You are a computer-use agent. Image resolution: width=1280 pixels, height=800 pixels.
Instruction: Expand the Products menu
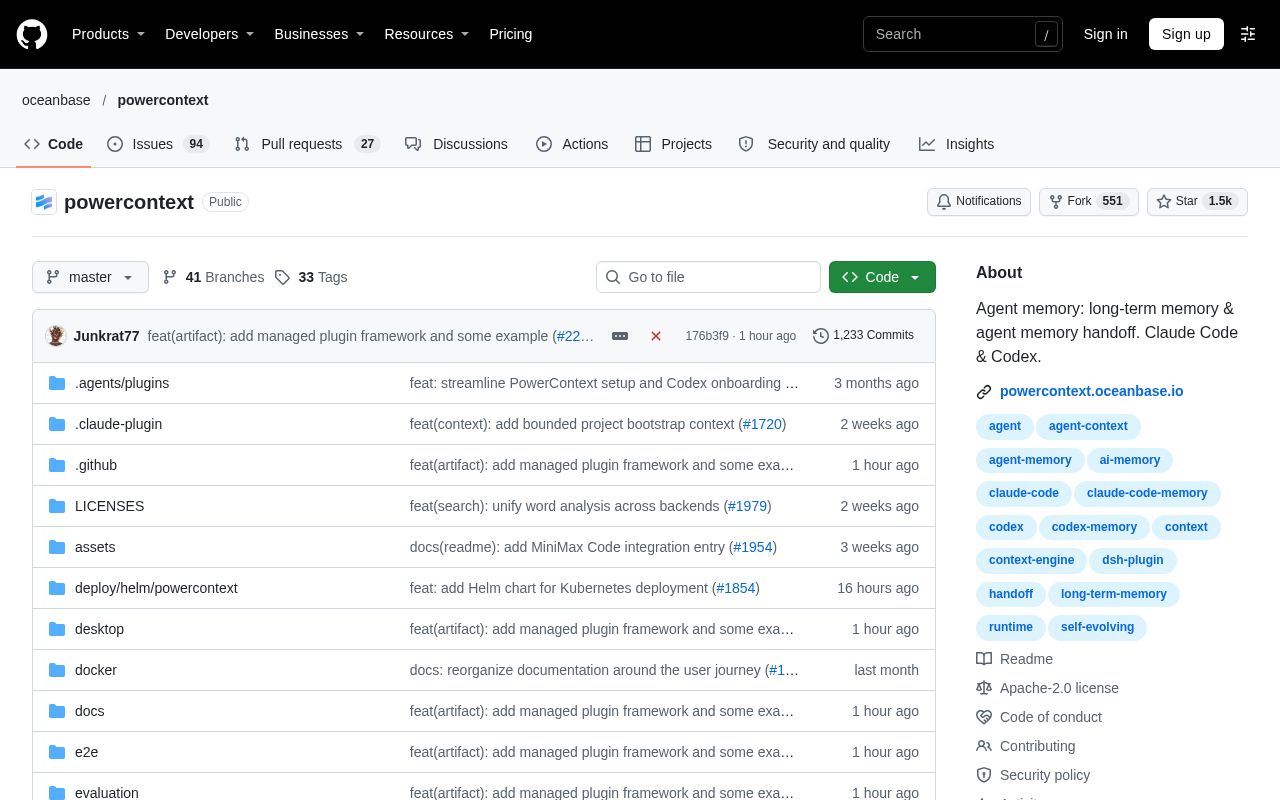click(x=108, y=34)
